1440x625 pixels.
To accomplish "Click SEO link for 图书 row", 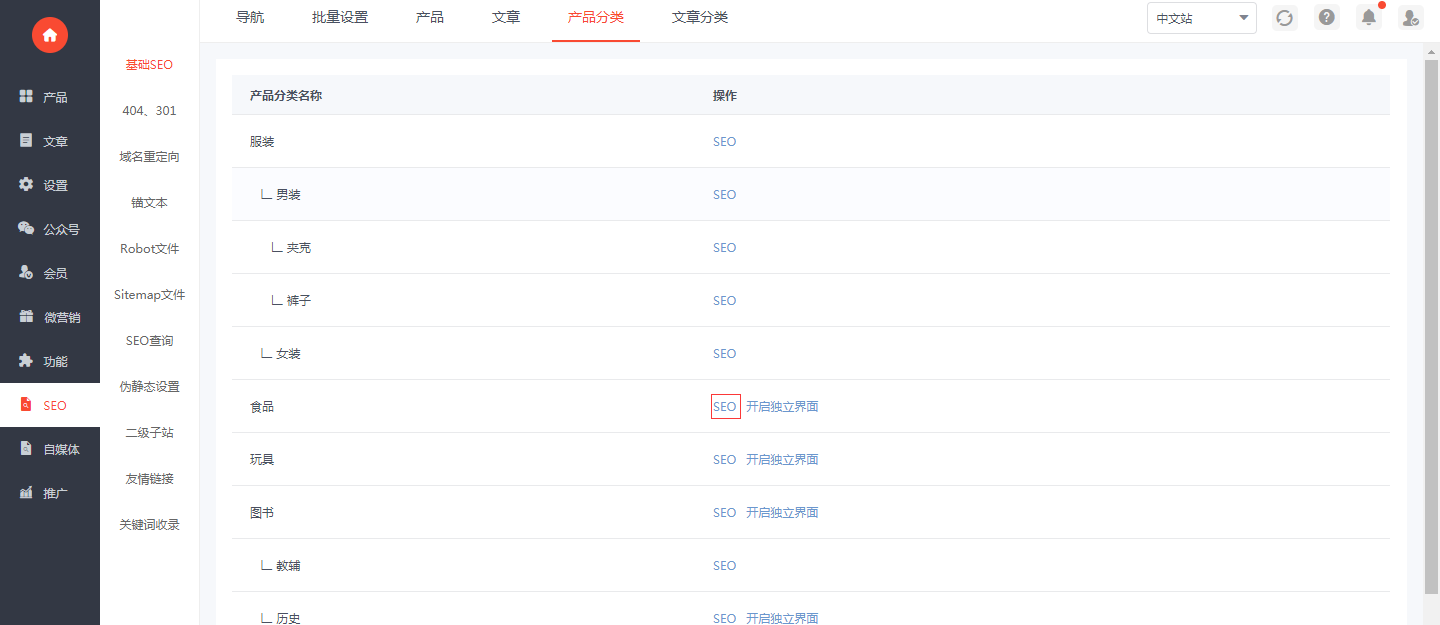I will pyautogui.click(x=724, y=513).
